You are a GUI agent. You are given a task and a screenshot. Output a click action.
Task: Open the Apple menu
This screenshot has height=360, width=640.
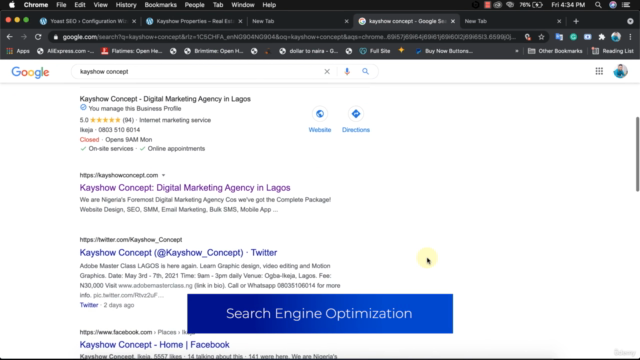coord(12,5)
